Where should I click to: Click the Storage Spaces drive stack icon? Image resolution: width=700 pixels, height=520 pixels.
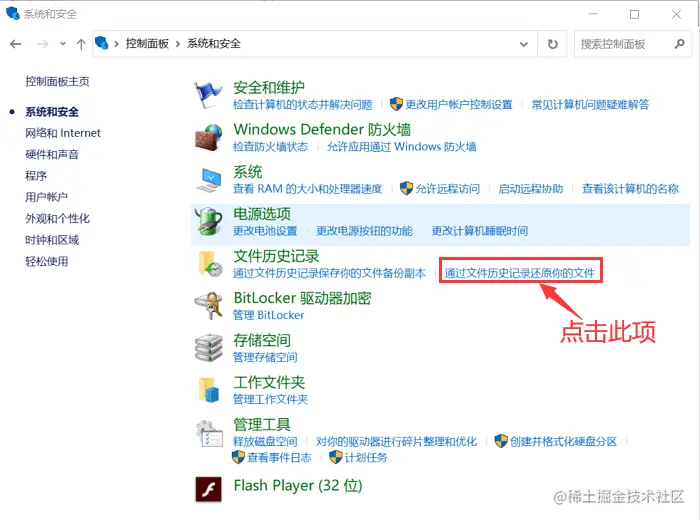tap(208, 348)
